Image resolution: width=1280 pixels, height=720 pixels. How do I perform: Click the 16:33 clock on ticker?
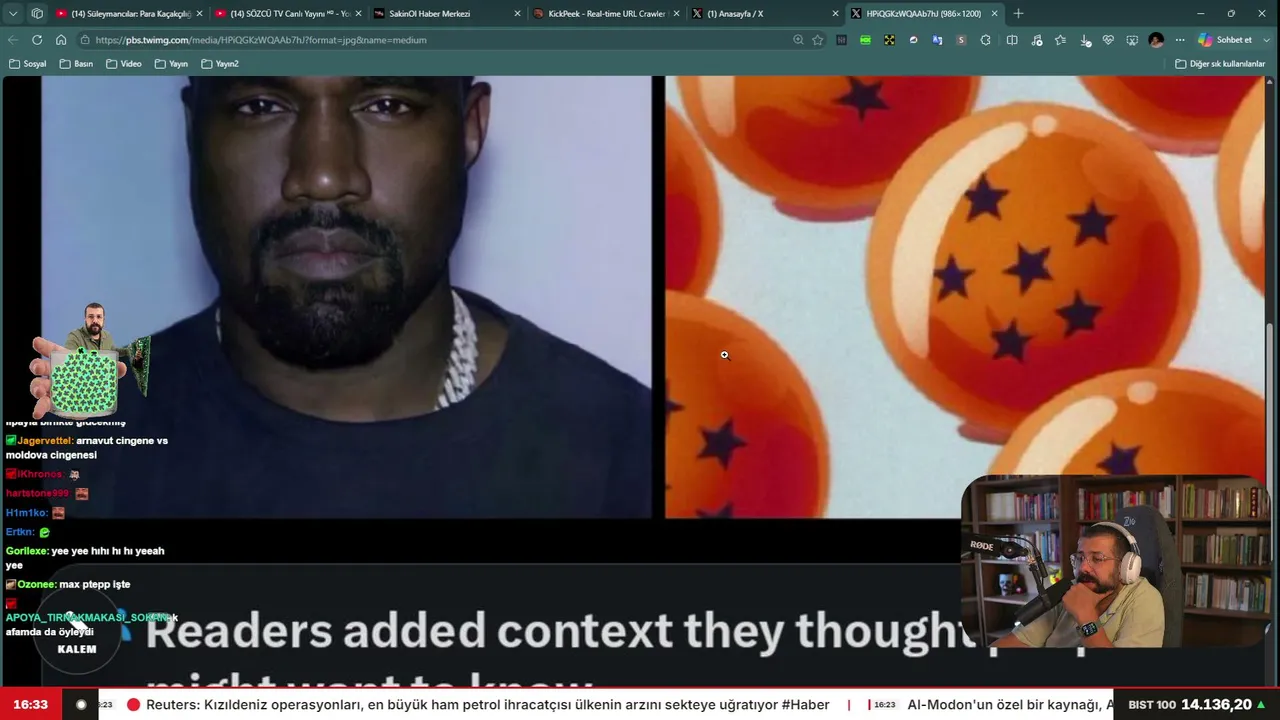tap(31, 705)
